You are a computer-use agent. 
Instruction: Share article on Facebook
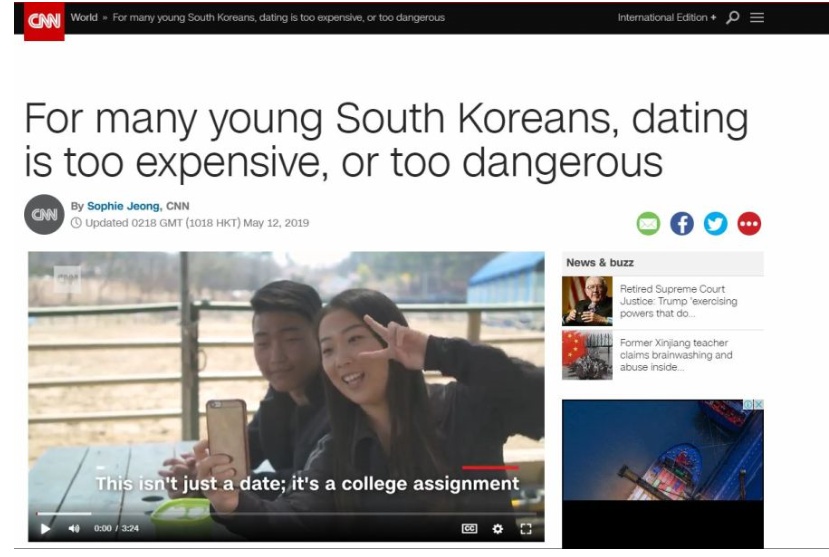[x=682, y=224]
